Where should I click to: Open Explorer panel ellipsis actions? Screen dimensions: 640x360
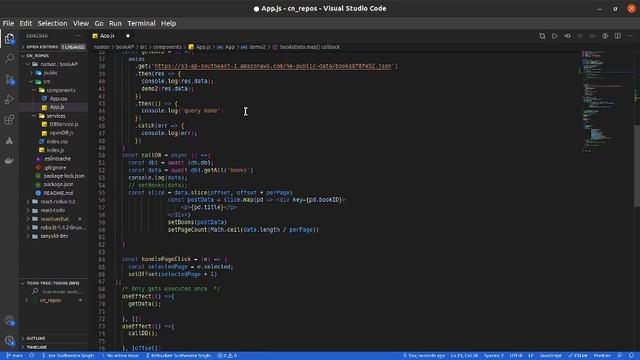(x=78, y=36)
